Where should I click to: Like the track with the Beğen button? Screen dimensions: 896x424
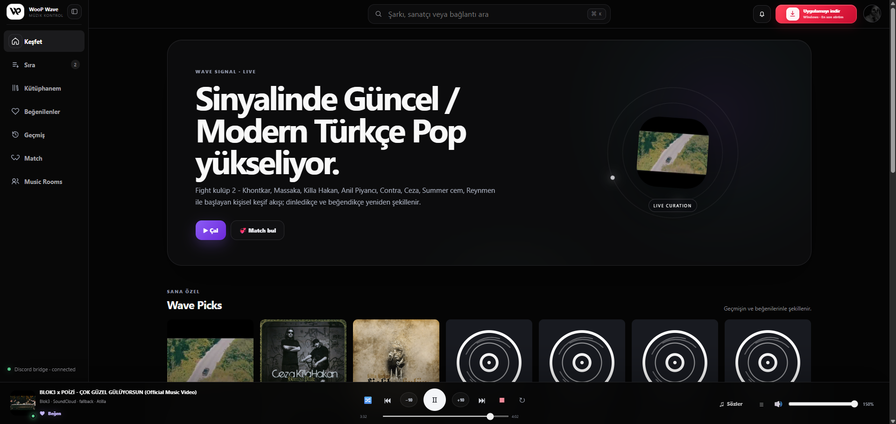pos(50,414)
